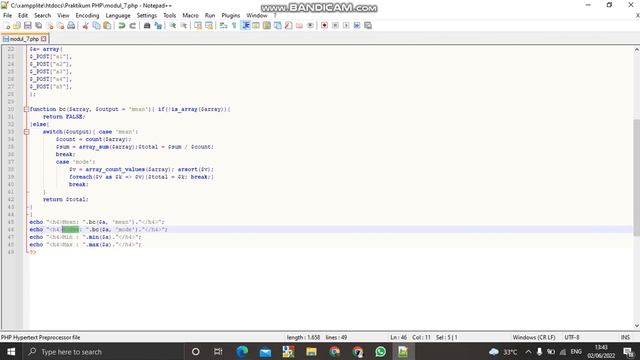Open the taskbar clock showing 13:43
The image size is (640, 360).
[x=601, y=352]
